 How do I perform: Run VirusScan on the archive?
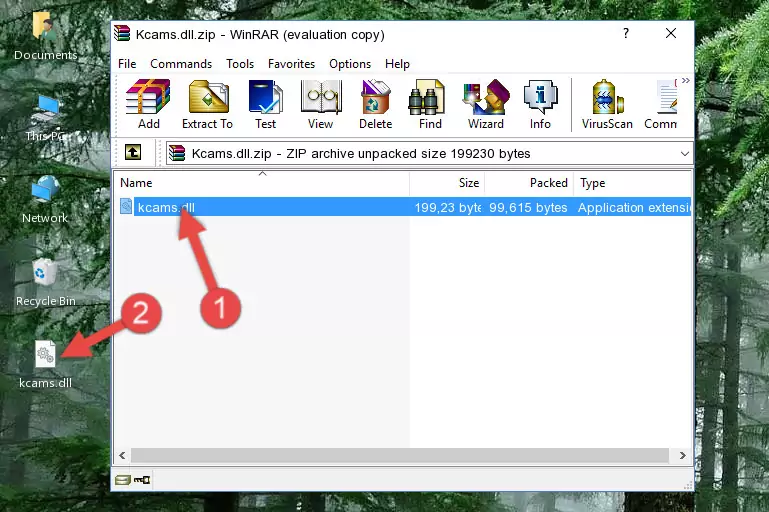pos(607,104)
